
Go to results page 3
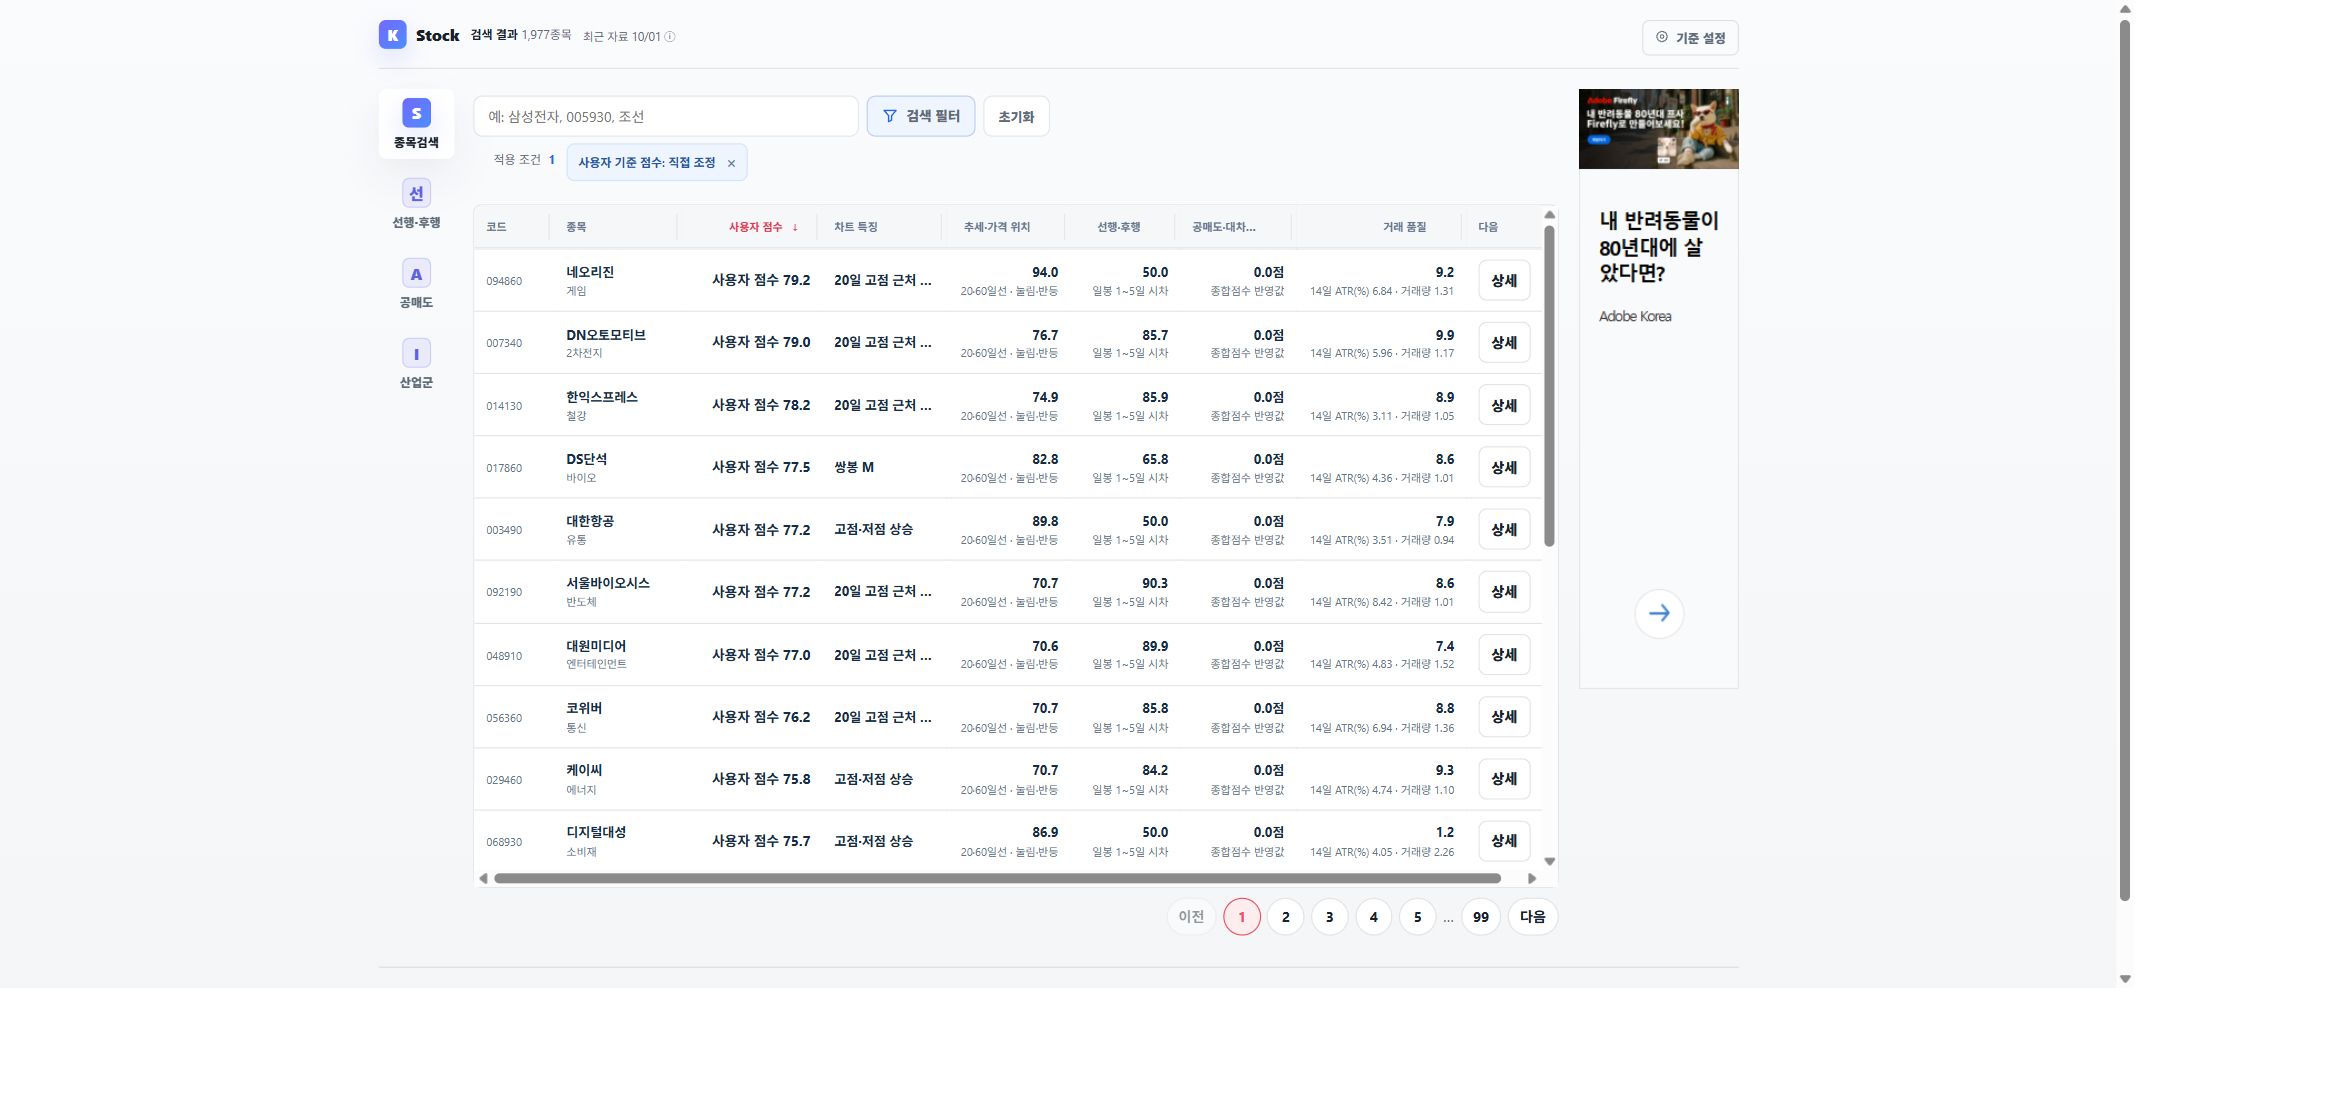click(1329, 917)
